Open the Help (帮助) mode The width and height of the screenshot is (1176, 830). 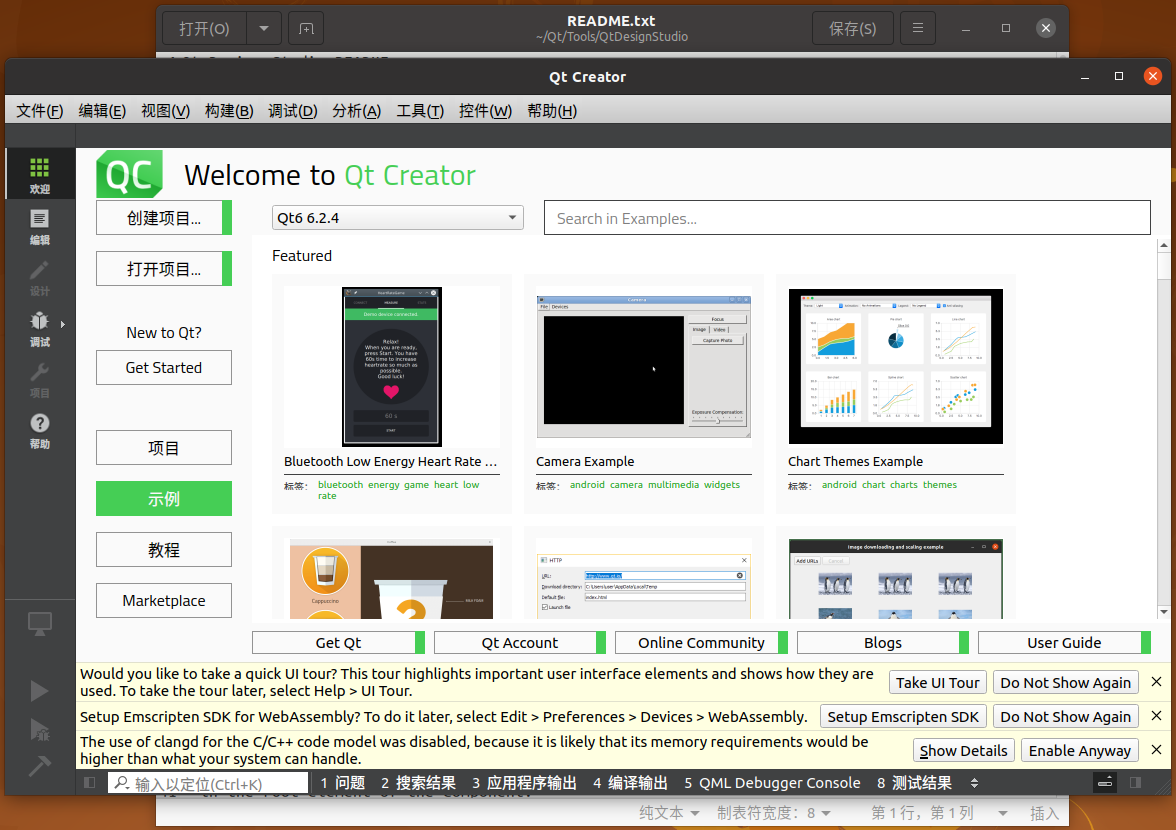pyautogui.click(x=40, y=430)
